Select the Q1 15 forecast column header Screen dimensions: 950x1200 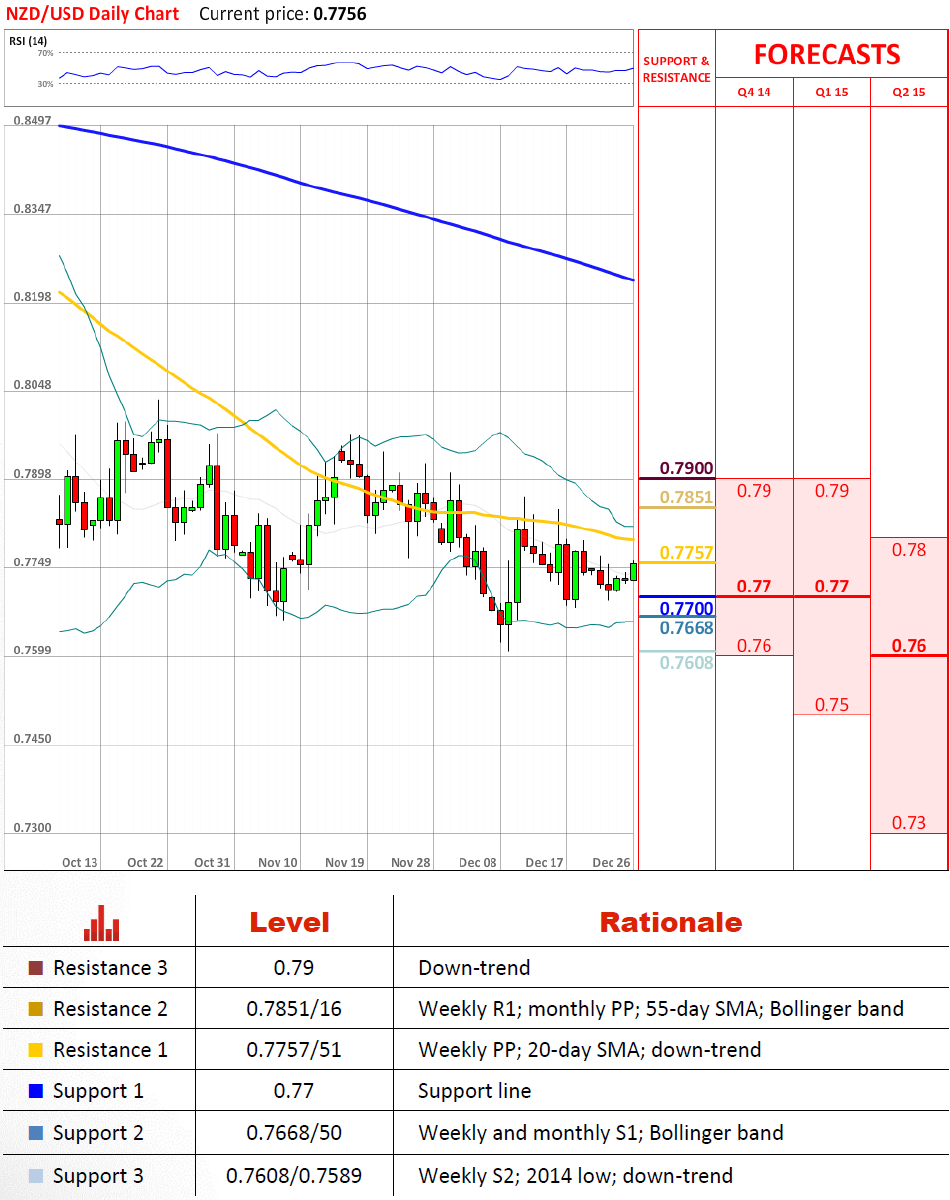click(x=832, y=93)
